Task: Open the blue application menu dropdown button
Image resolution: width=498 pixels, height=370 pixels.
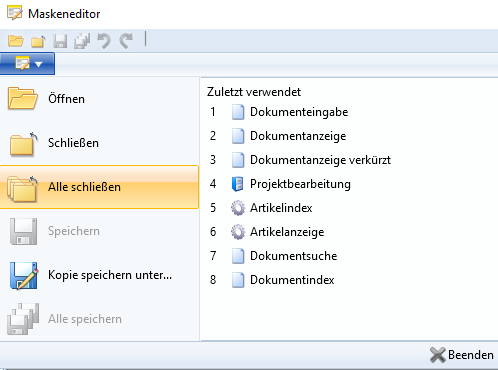Action: pyautogui.click(x=27, y=64)
